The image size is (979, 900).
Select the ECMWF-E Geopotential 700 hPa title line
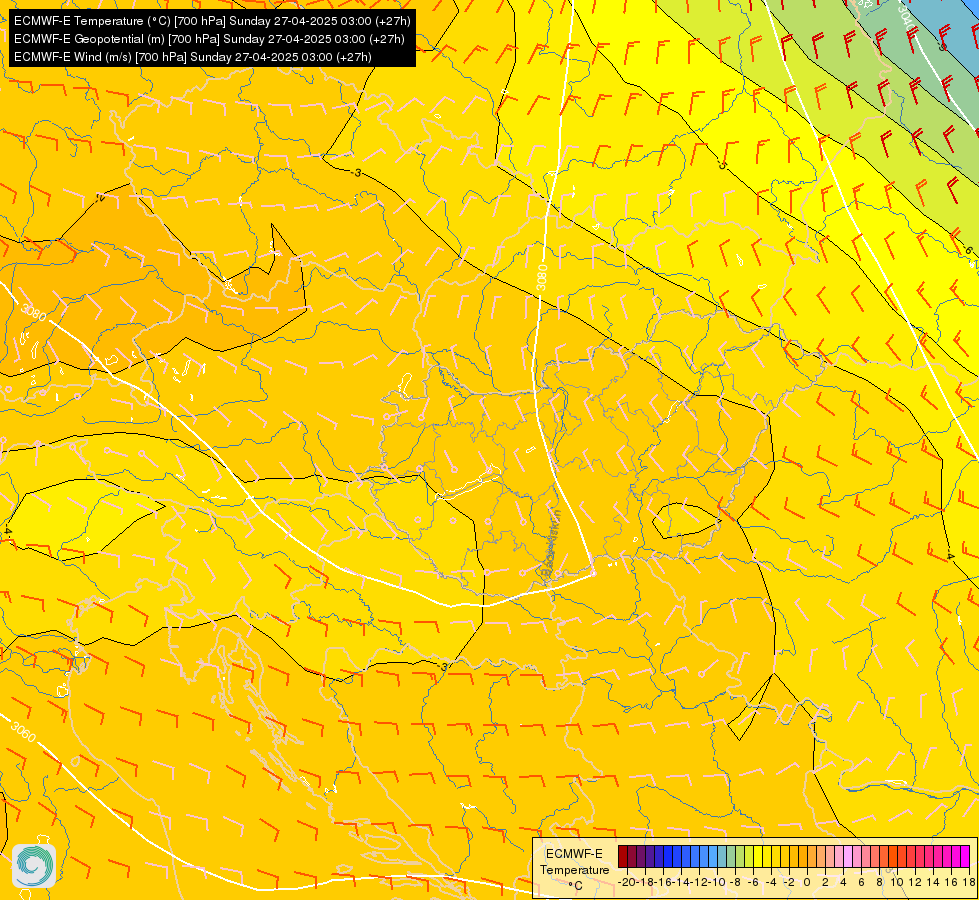[x=209, y=39]
